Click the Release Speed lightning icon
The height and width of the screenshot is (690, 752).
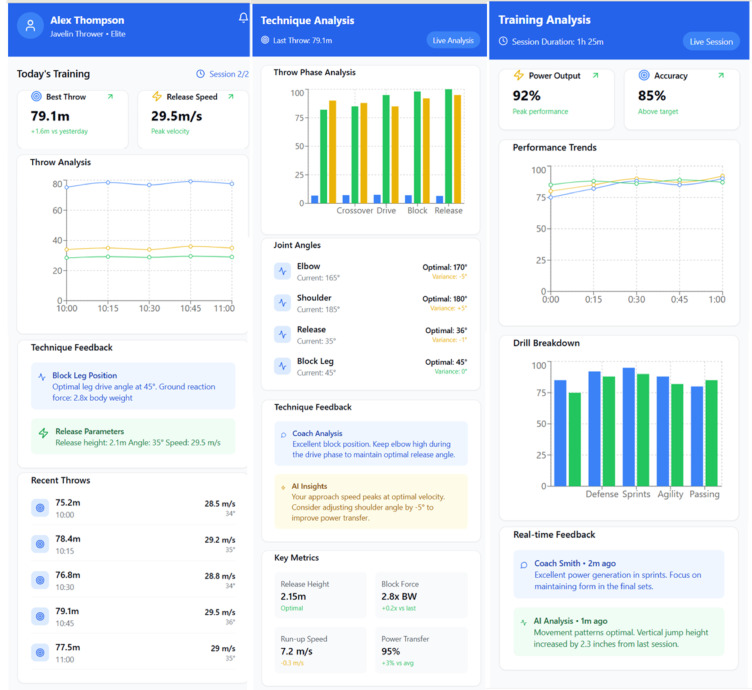pos(157,97)
